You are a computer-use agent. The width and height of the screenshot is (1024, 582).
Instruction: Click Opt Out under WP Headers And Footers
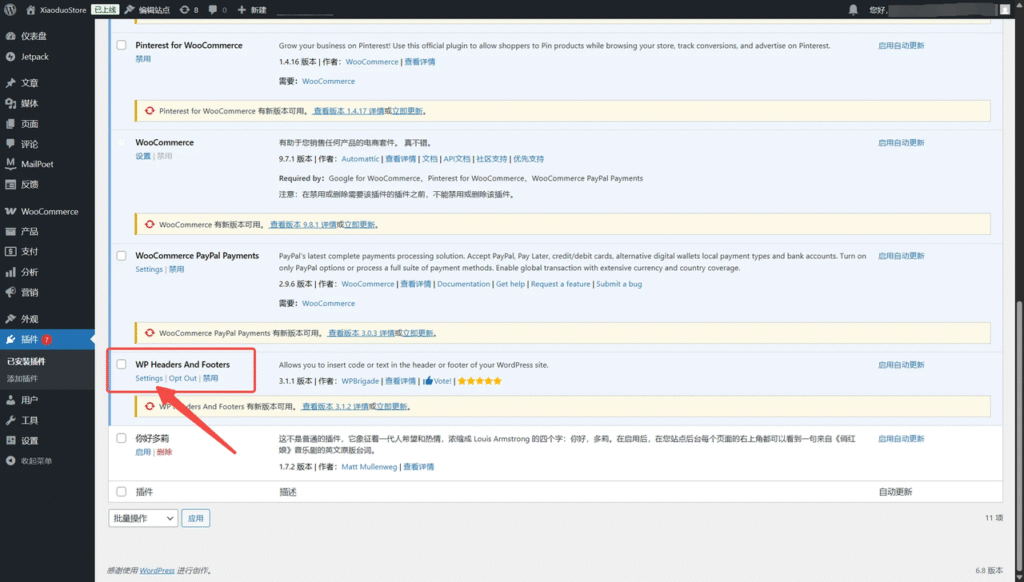tap(183, 378)
